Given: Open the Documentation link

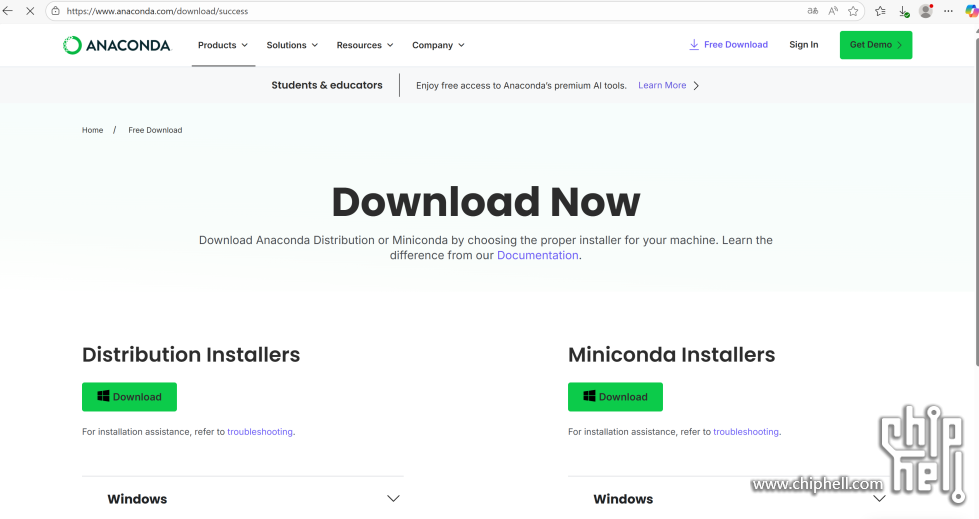Looking at the screenshot, I should tap(538, 255).
